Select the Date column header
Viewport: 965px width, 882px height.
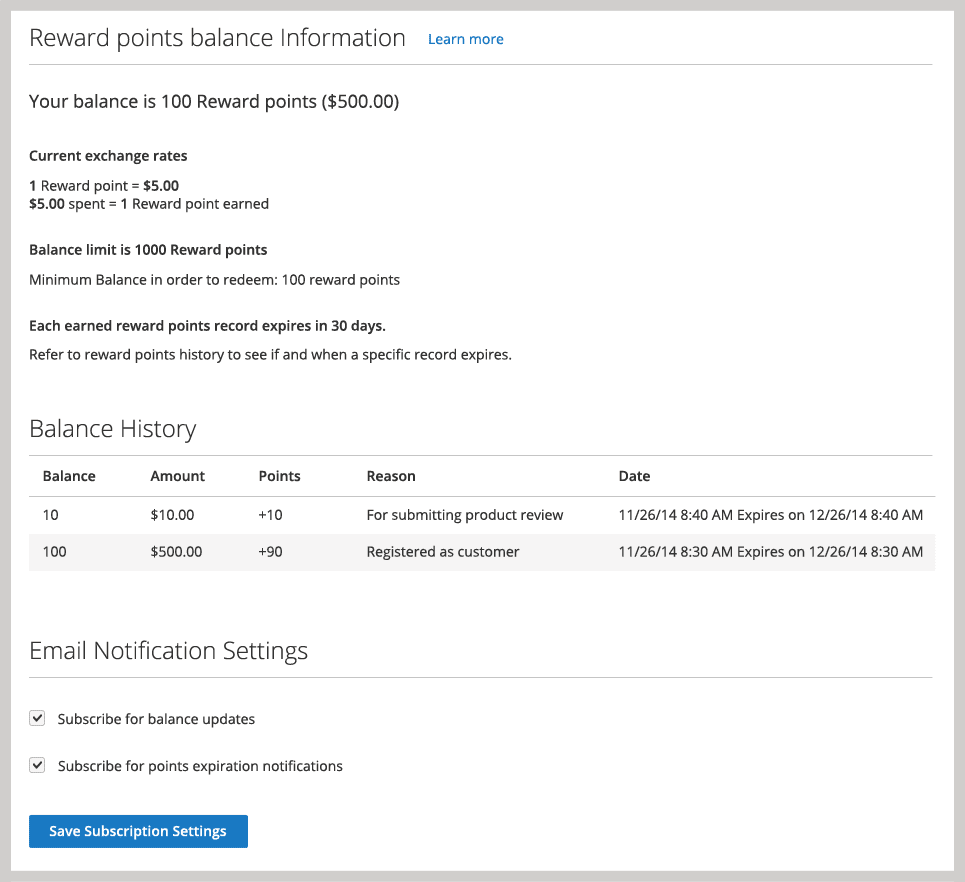pos(634,476)
